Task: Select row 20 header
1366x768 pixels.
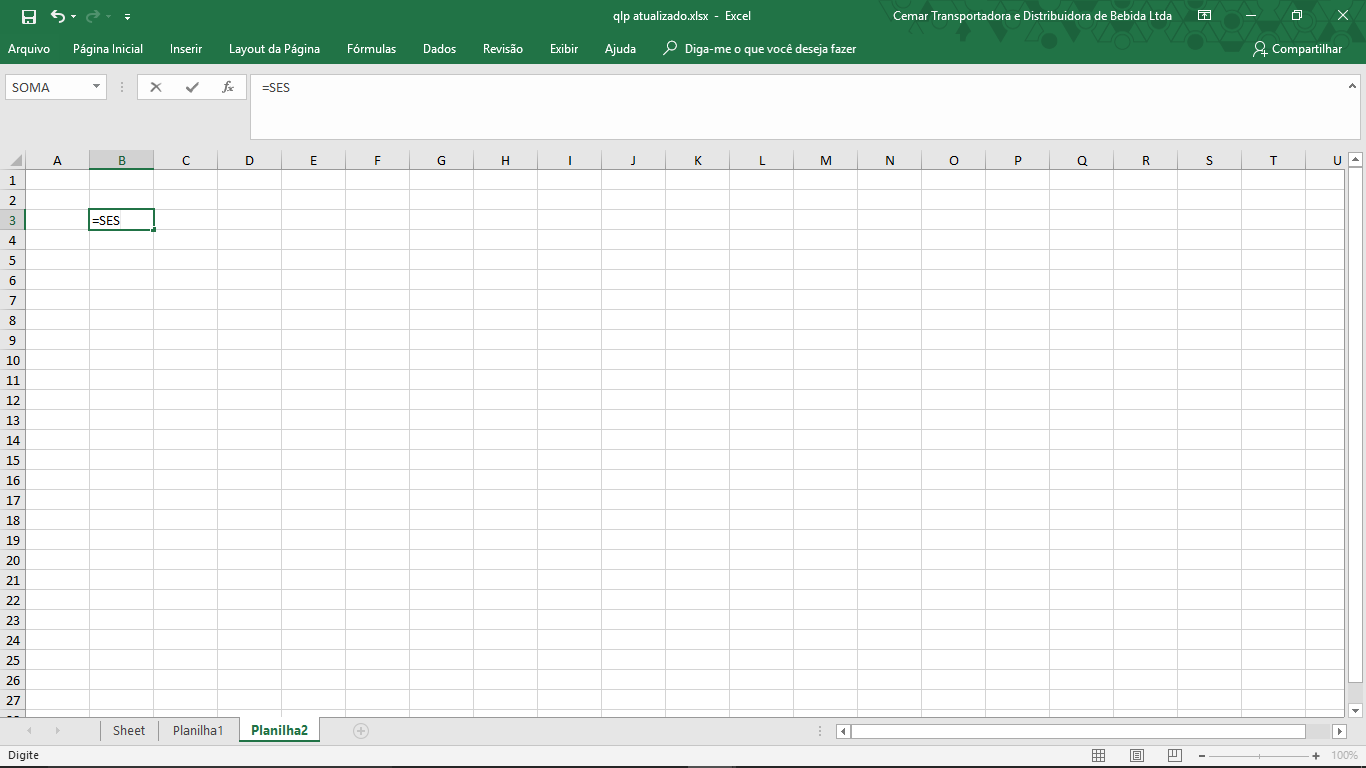Action: 13,560
